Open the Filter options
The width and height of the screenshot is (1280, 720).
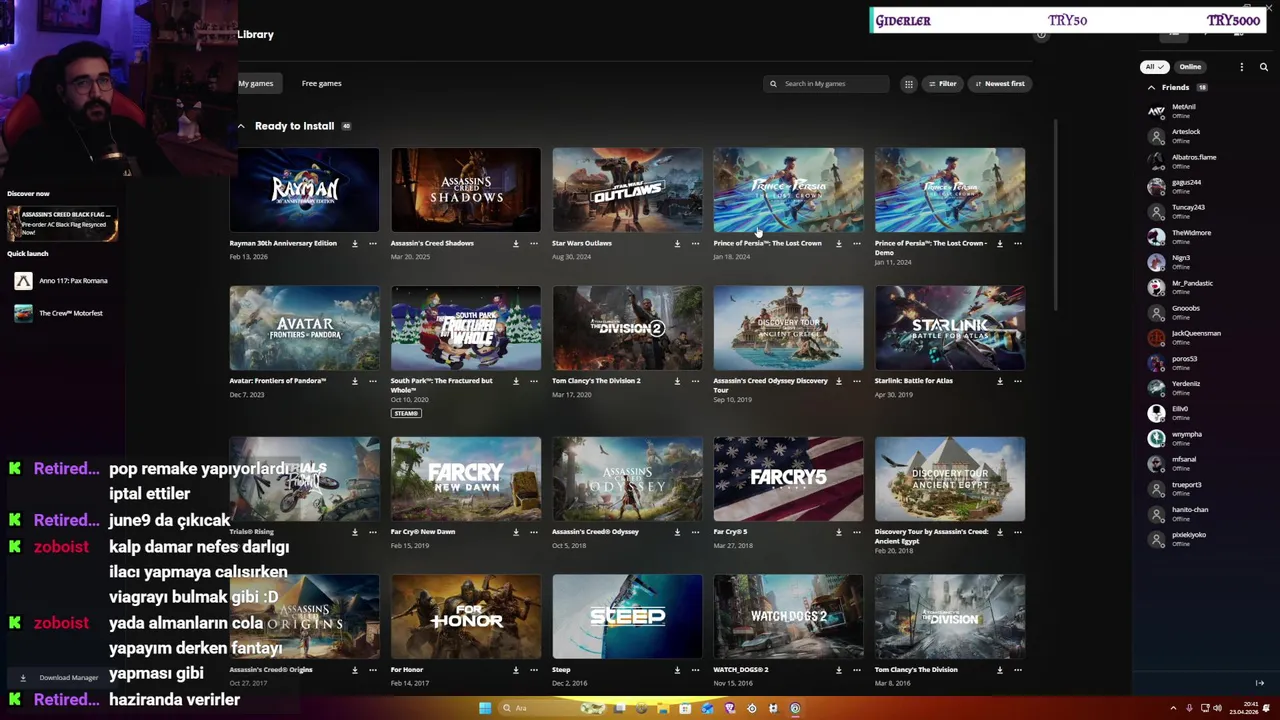pos(942,84)
